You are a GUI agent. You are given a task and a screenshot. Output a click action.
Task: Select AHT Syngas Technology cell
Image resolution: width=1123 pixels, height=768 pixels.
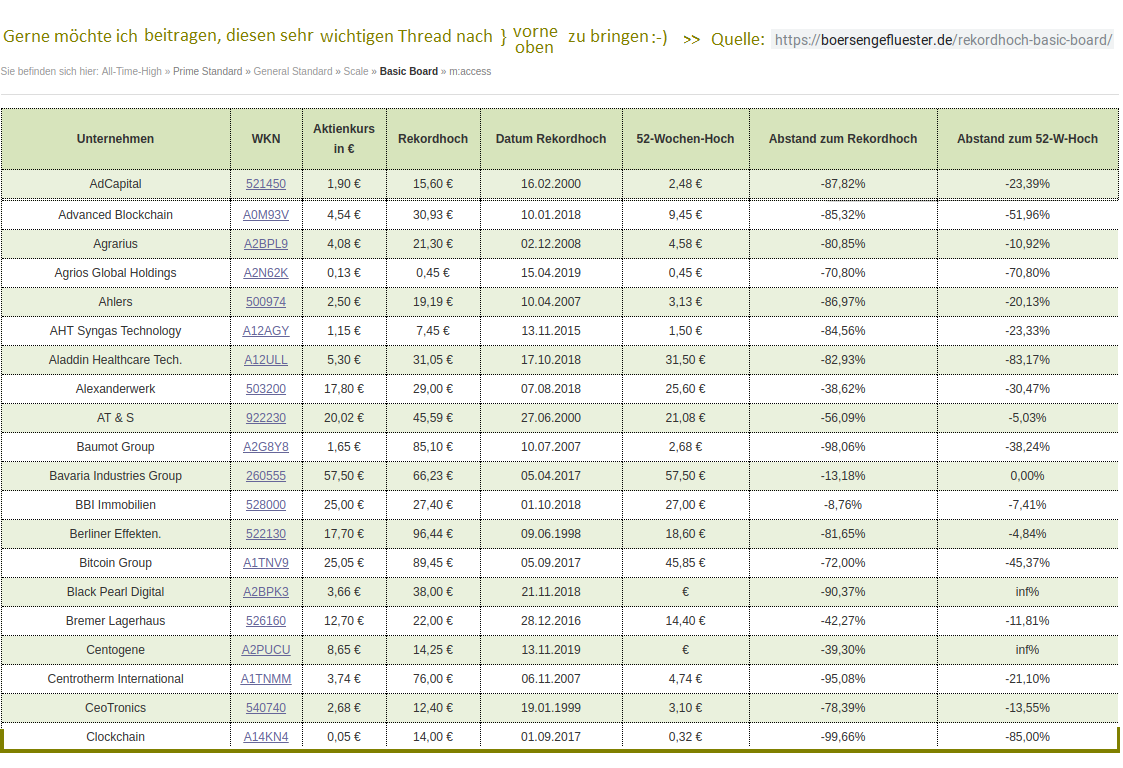115,331
